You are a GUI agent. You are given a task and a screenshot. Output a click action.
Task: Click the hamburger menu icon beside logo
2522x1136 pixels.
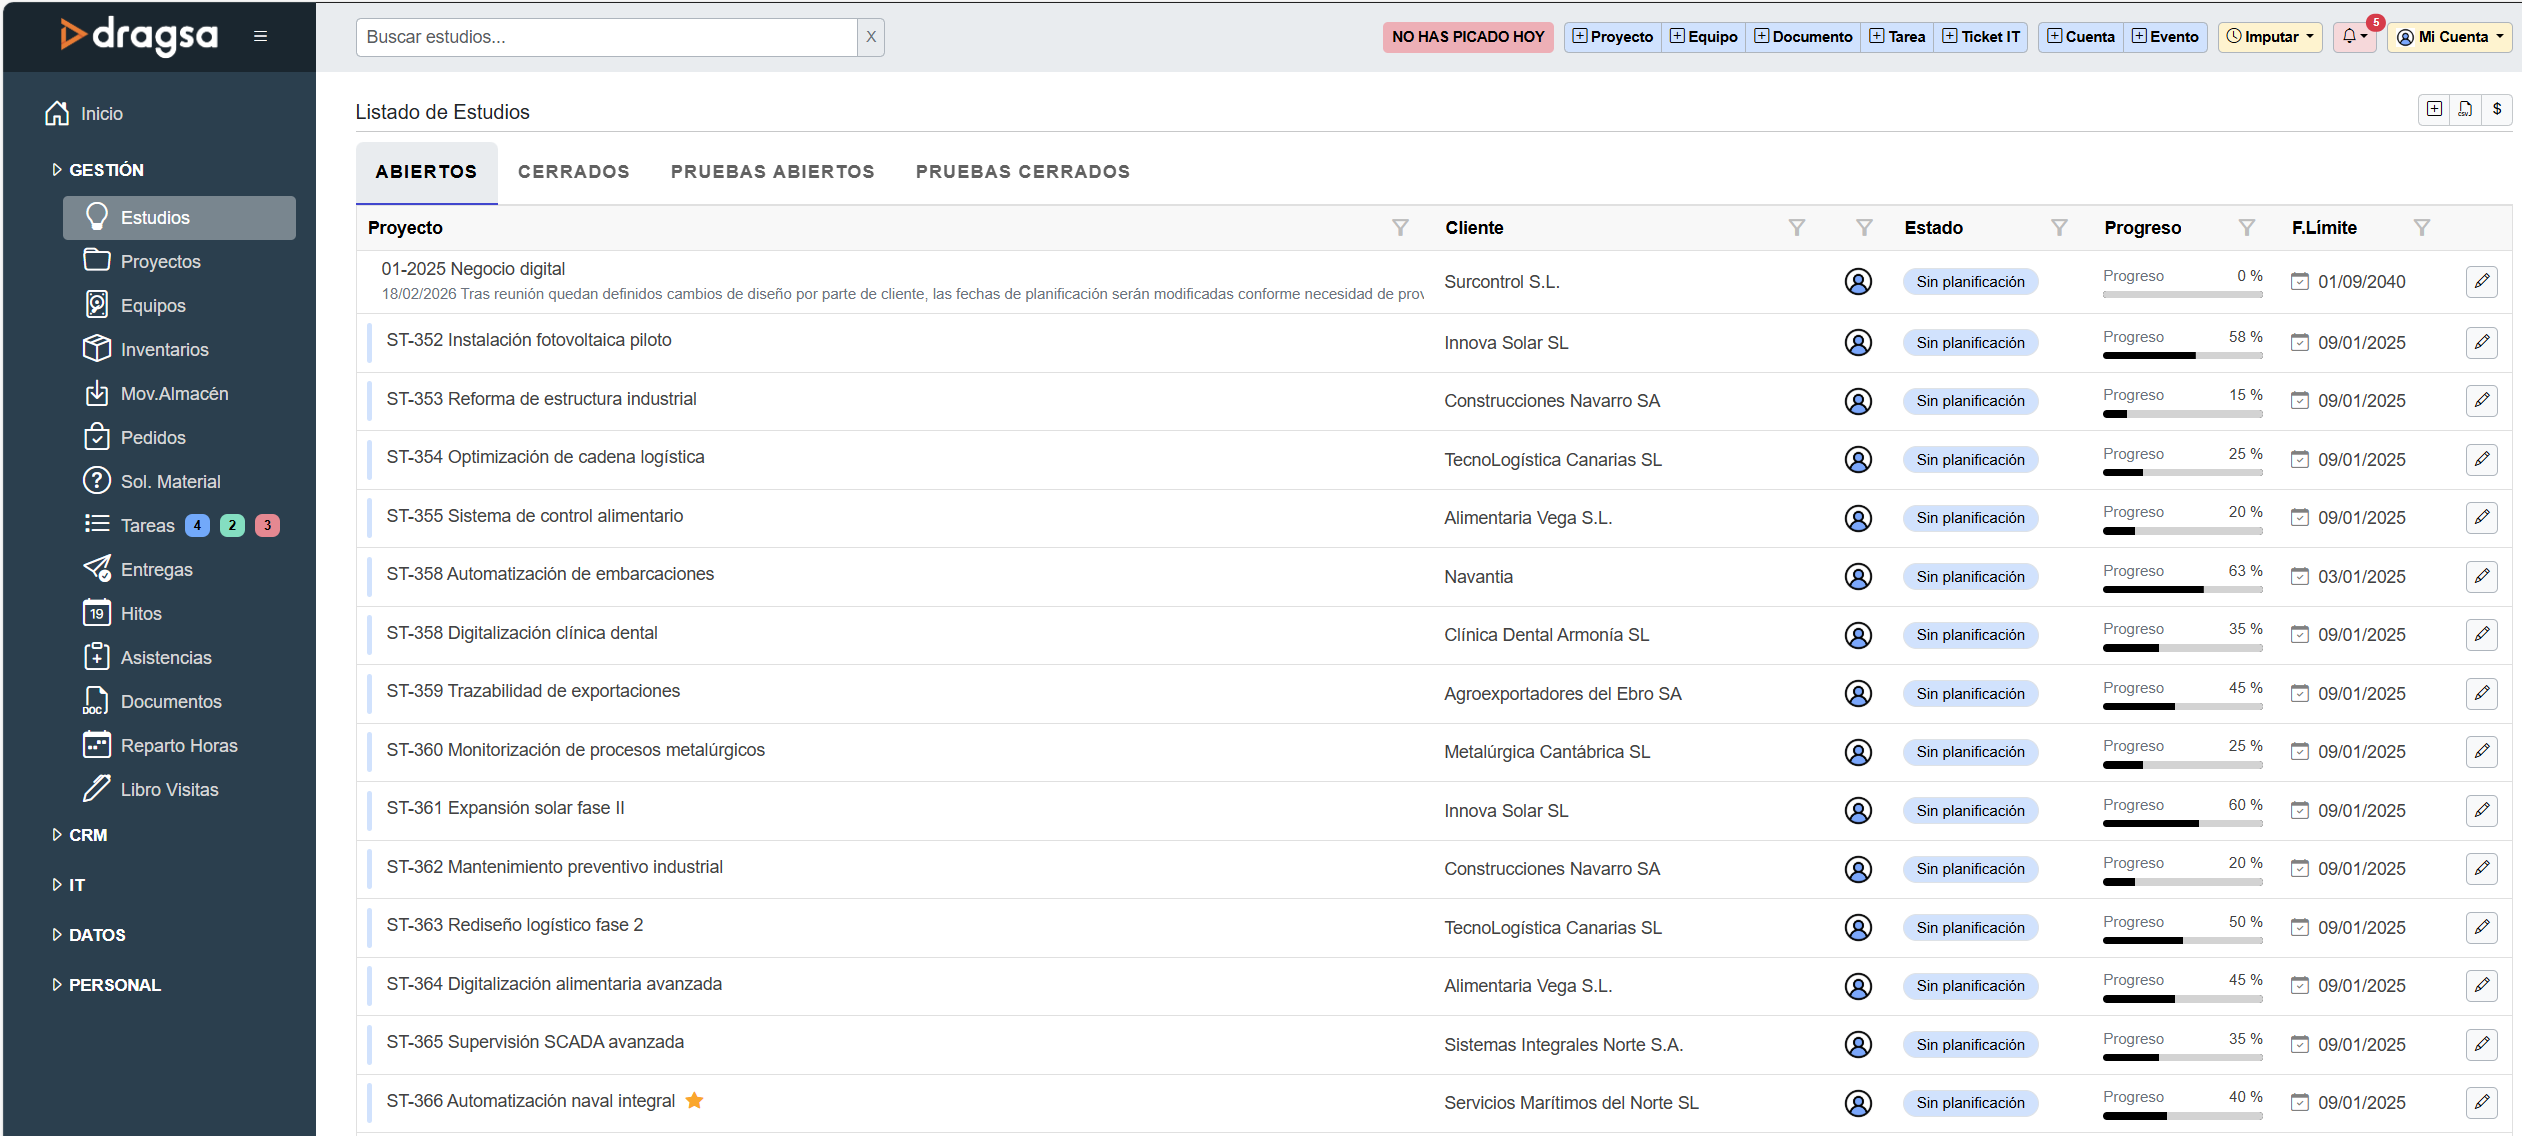click(260, 37)
